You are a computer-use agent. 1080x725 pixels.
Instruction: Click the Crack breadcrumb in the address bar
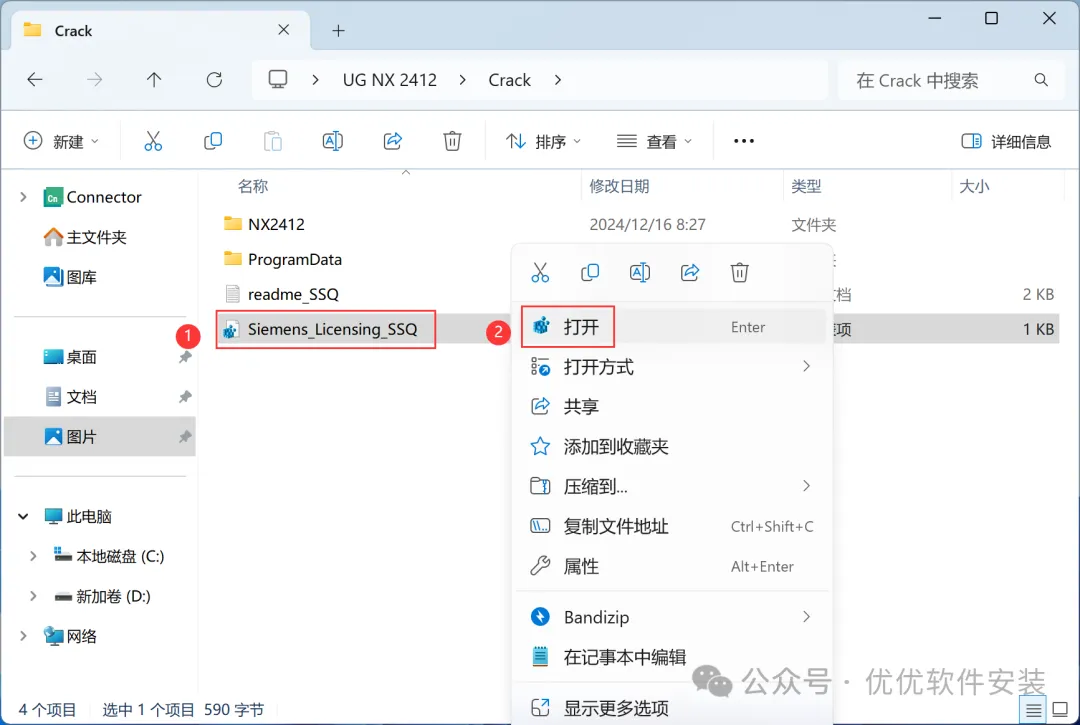click(x=510, y=80)
